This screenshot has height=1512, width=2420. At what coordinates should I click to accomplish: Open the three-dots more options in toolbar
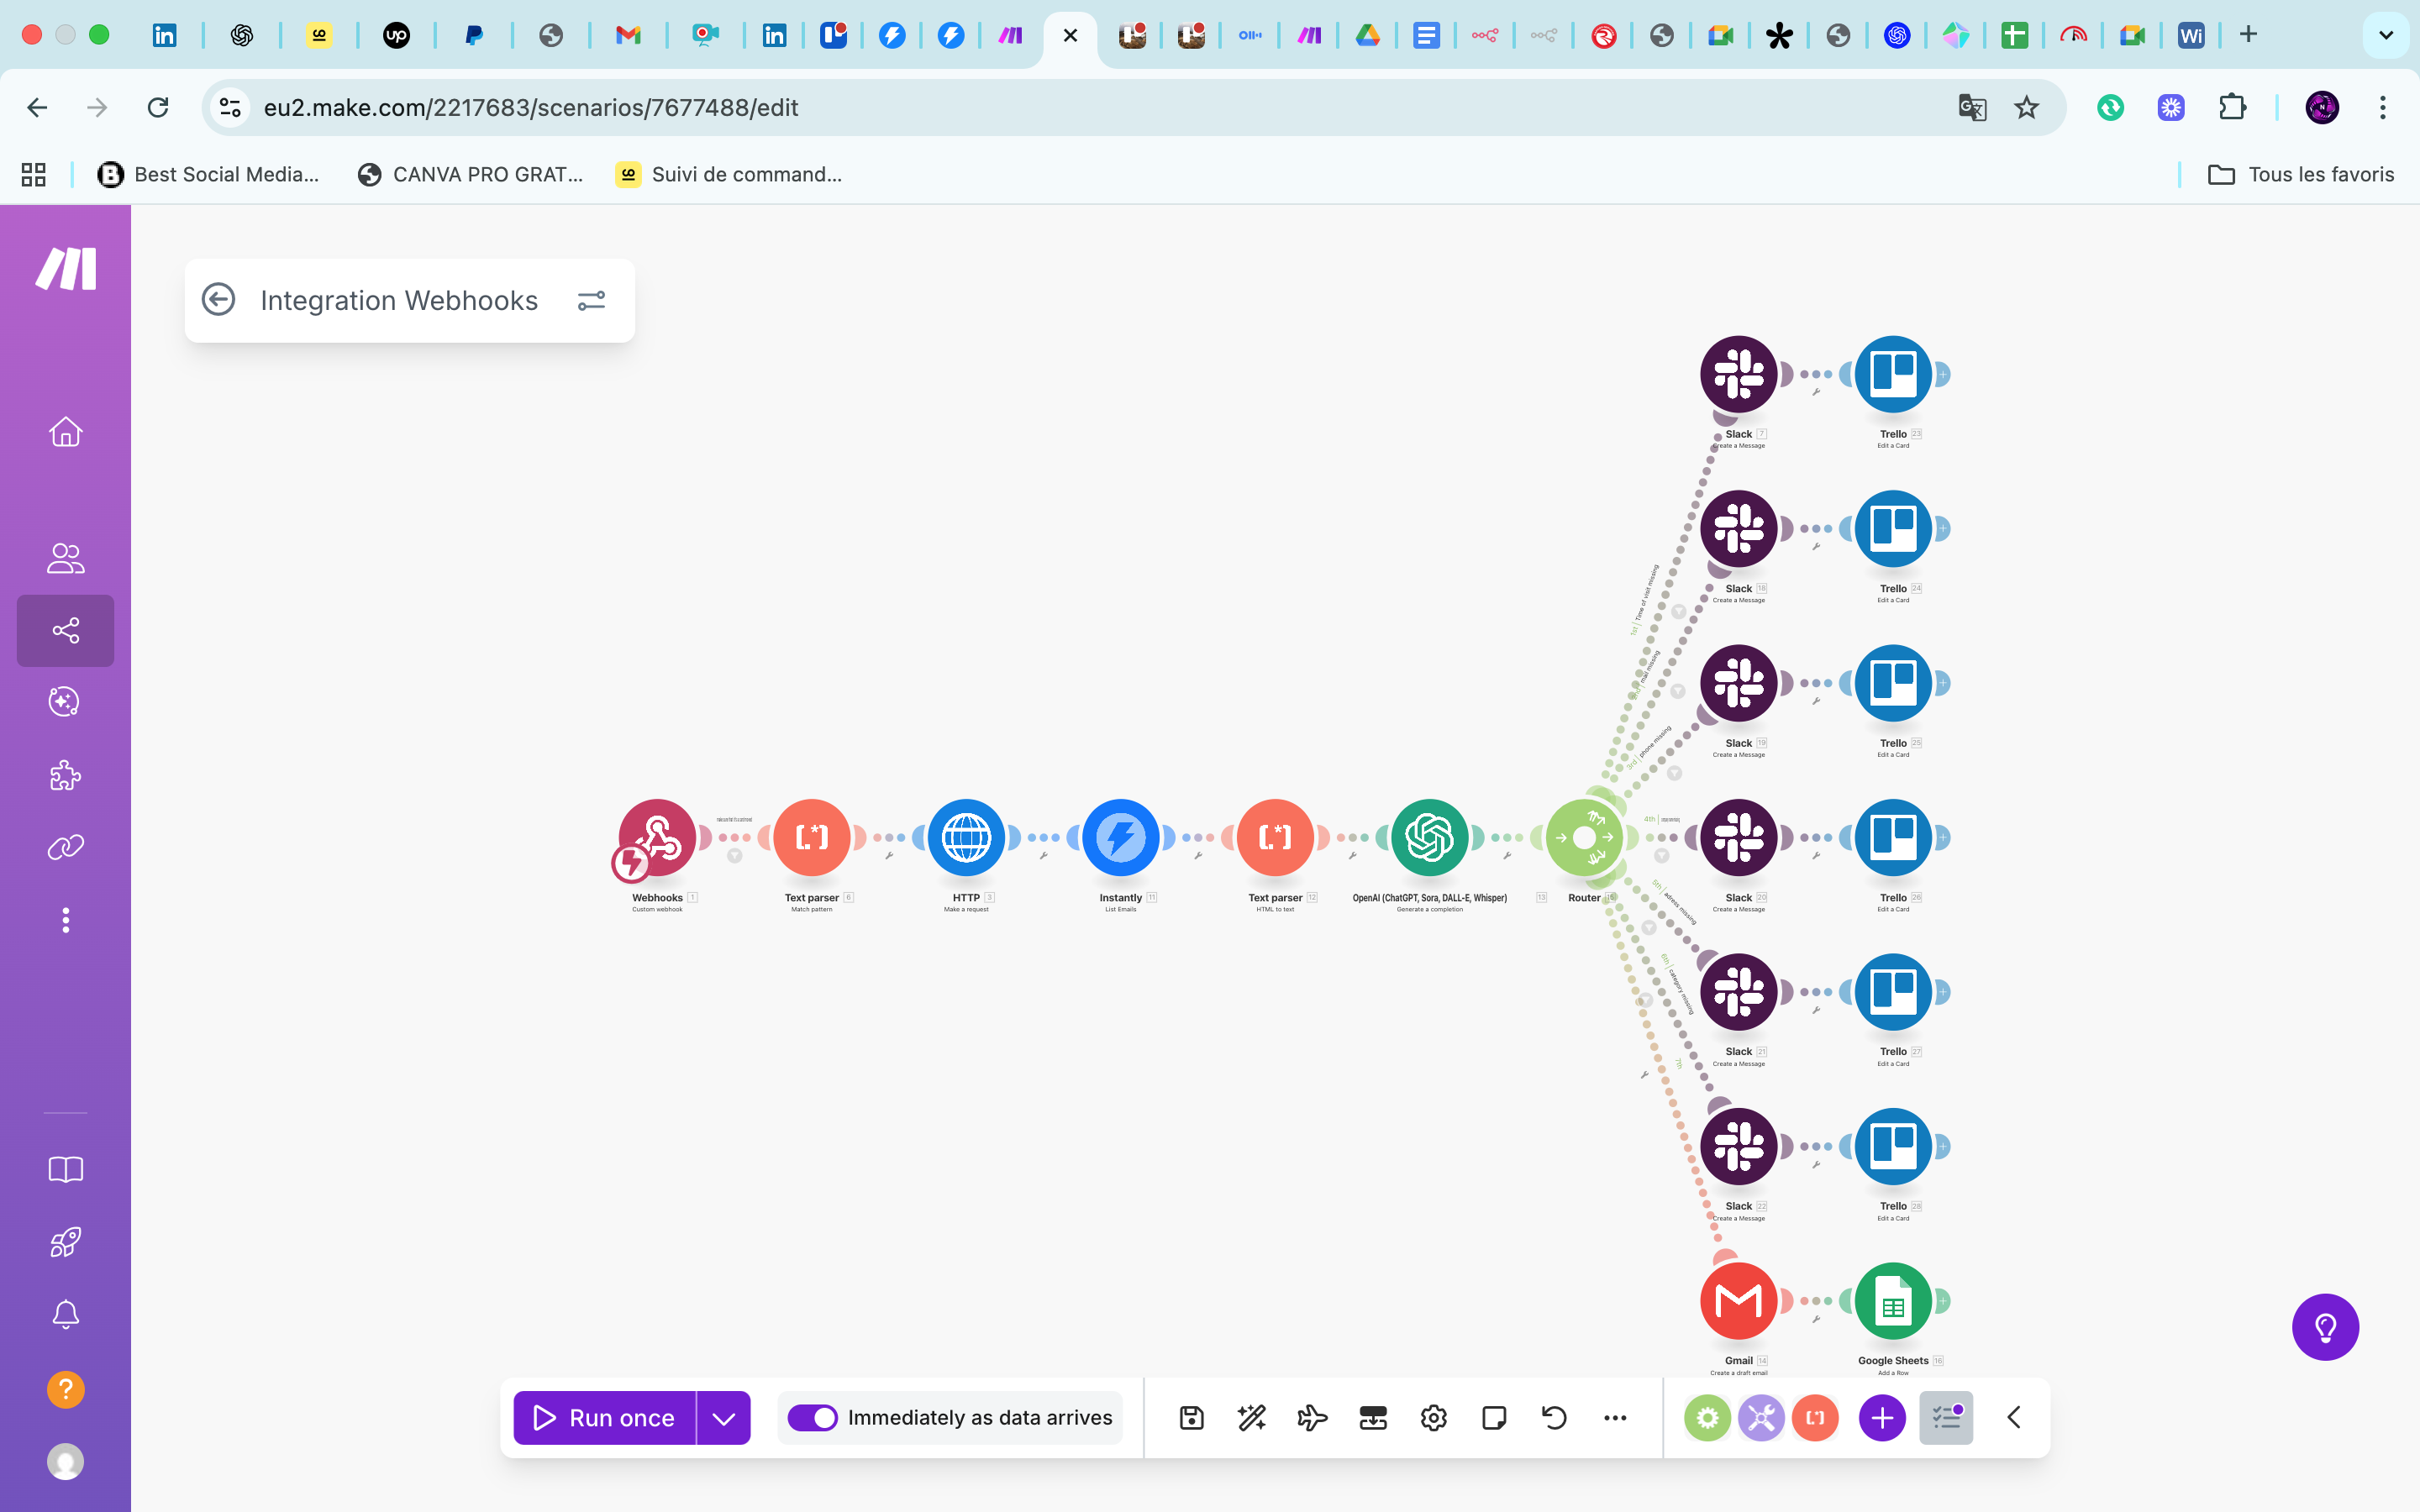pos(1615,1417)
